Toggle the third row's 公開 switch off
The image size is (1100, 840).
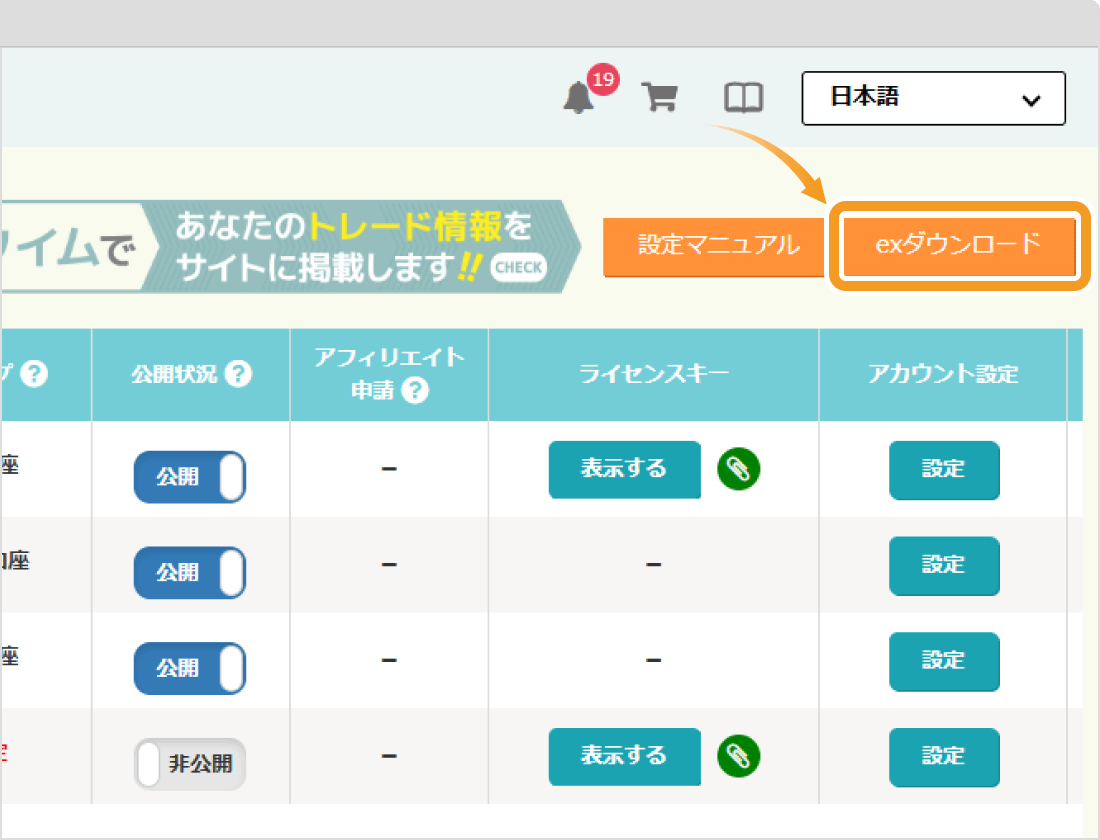point(190,668)
